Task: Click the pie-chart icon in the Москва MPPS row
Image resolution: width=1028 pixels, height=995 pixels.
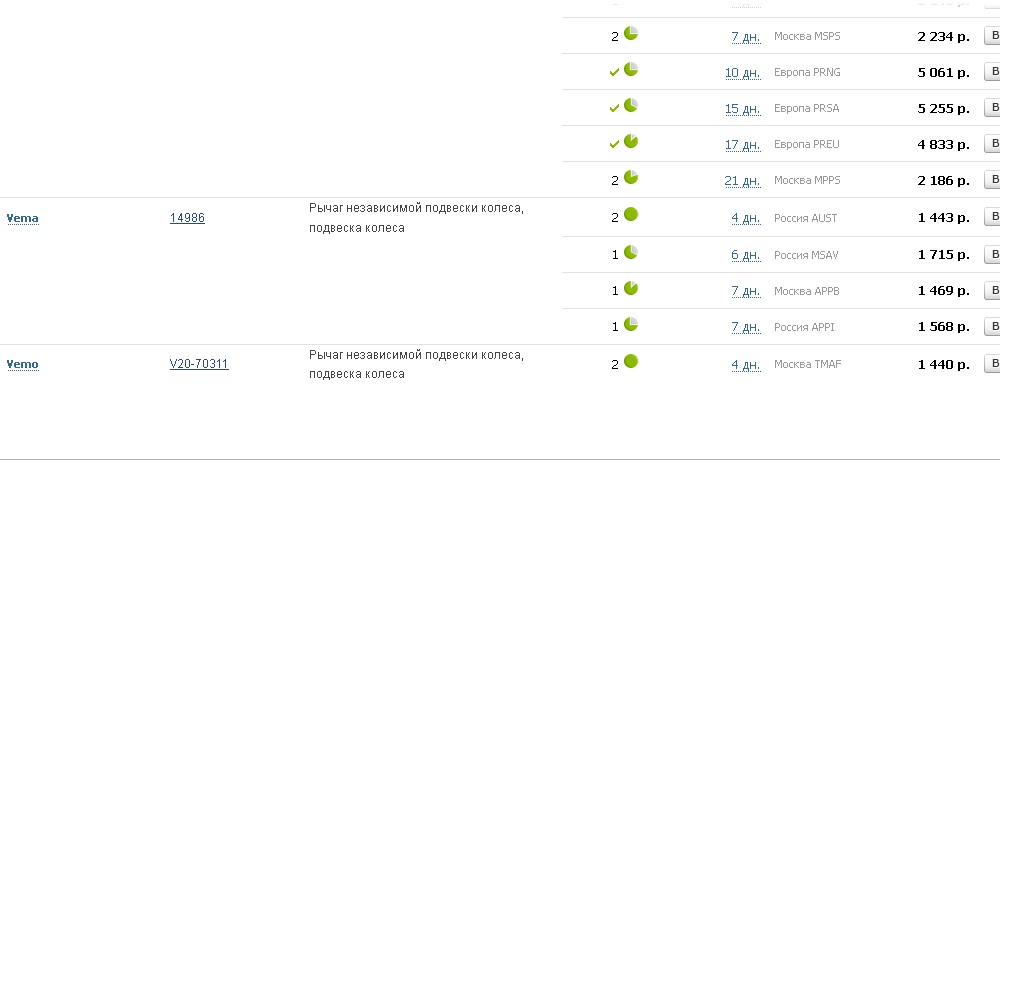Action: click(631, 177)
